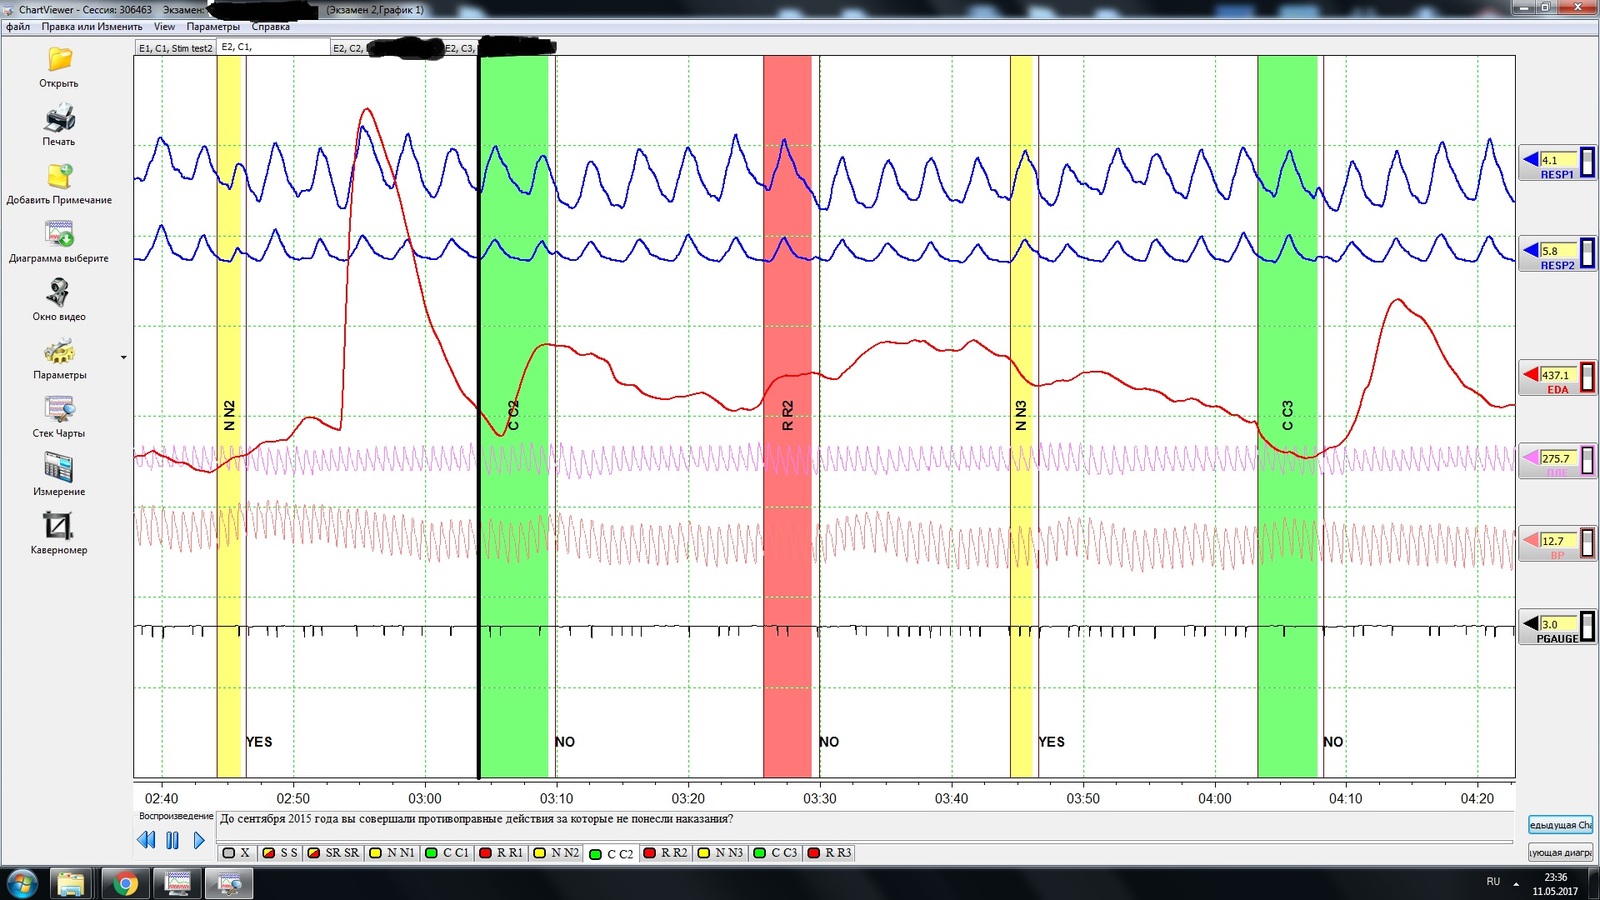The height and width of the screenshot is (900, 1600).
Task: Click the RU language indicator in tray
Action: coord(1493,882)
